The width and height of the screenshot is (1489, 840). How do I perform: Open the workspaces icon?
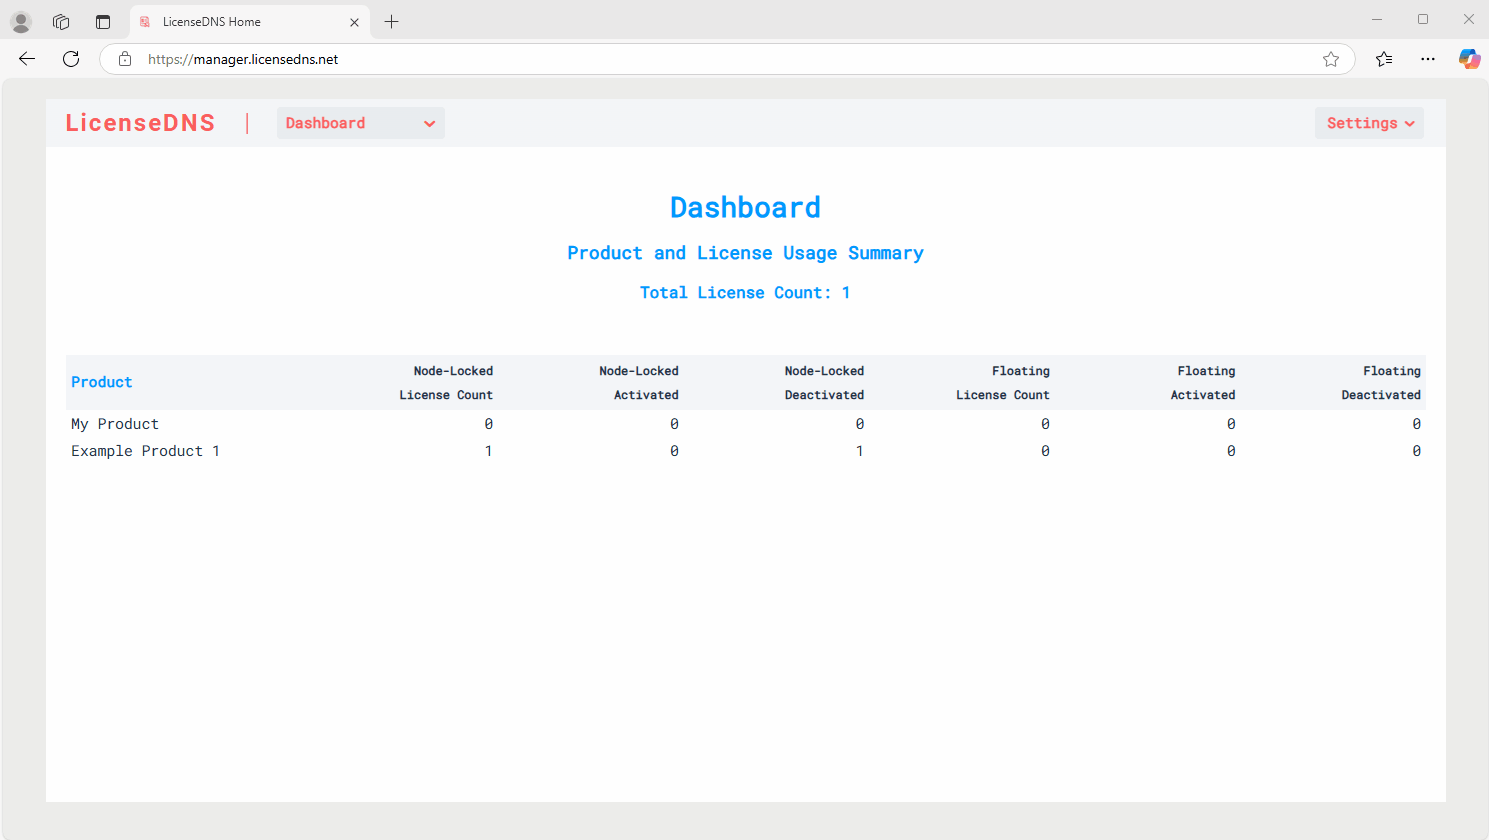[x=61, y=21]
